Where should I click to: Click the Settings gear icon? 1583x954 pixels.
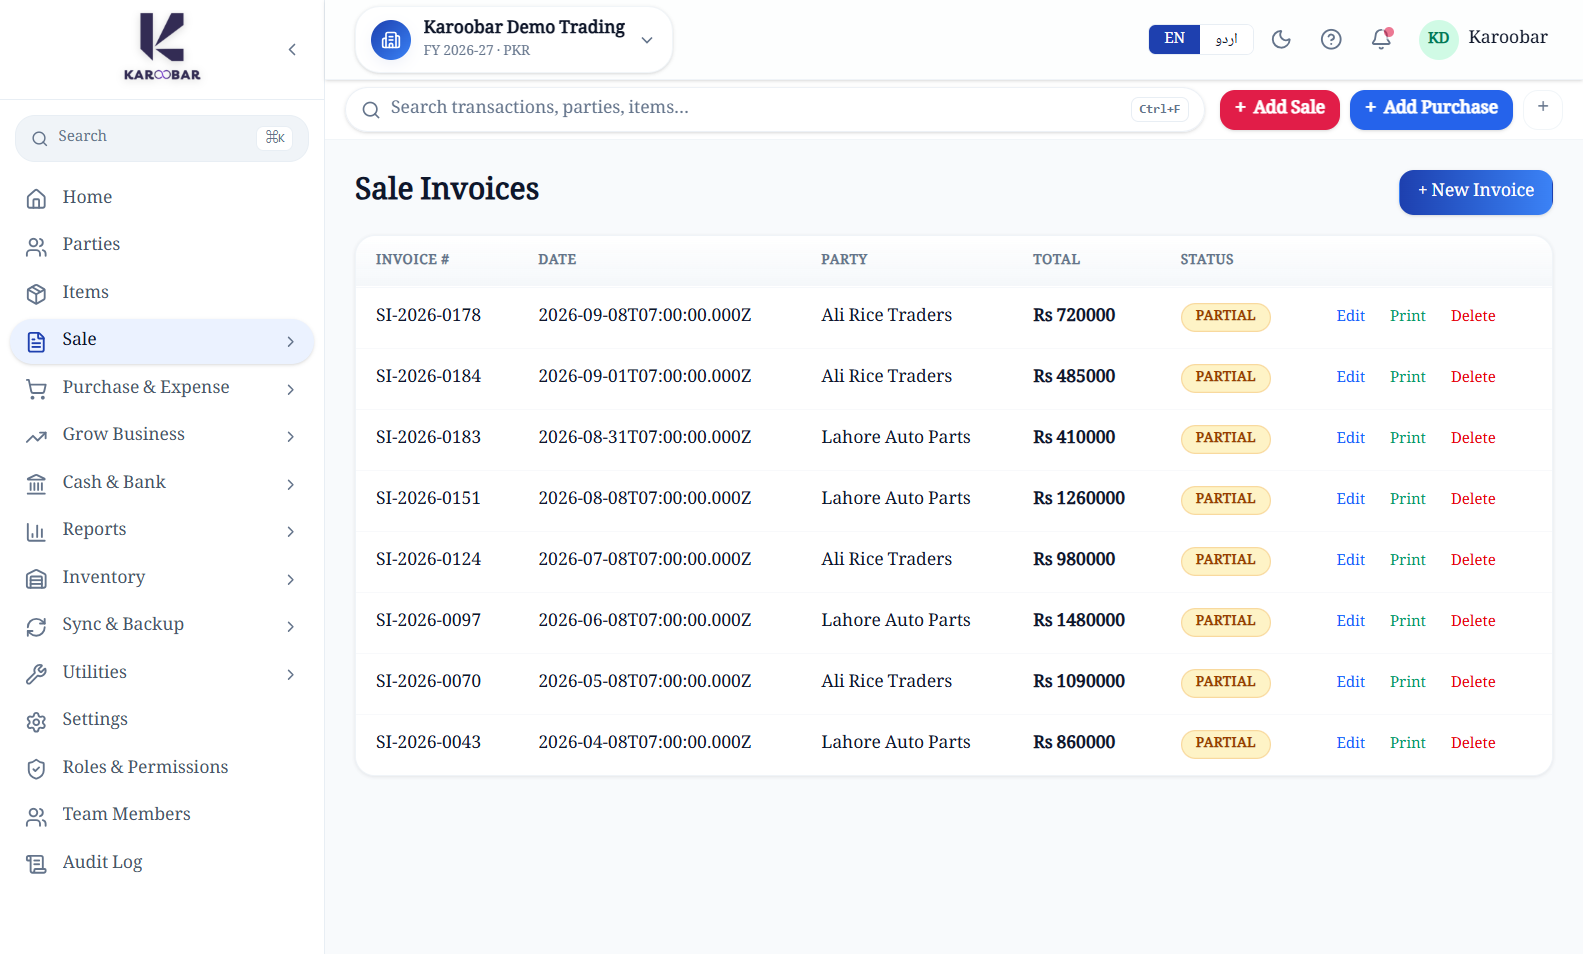coord(36,721)
